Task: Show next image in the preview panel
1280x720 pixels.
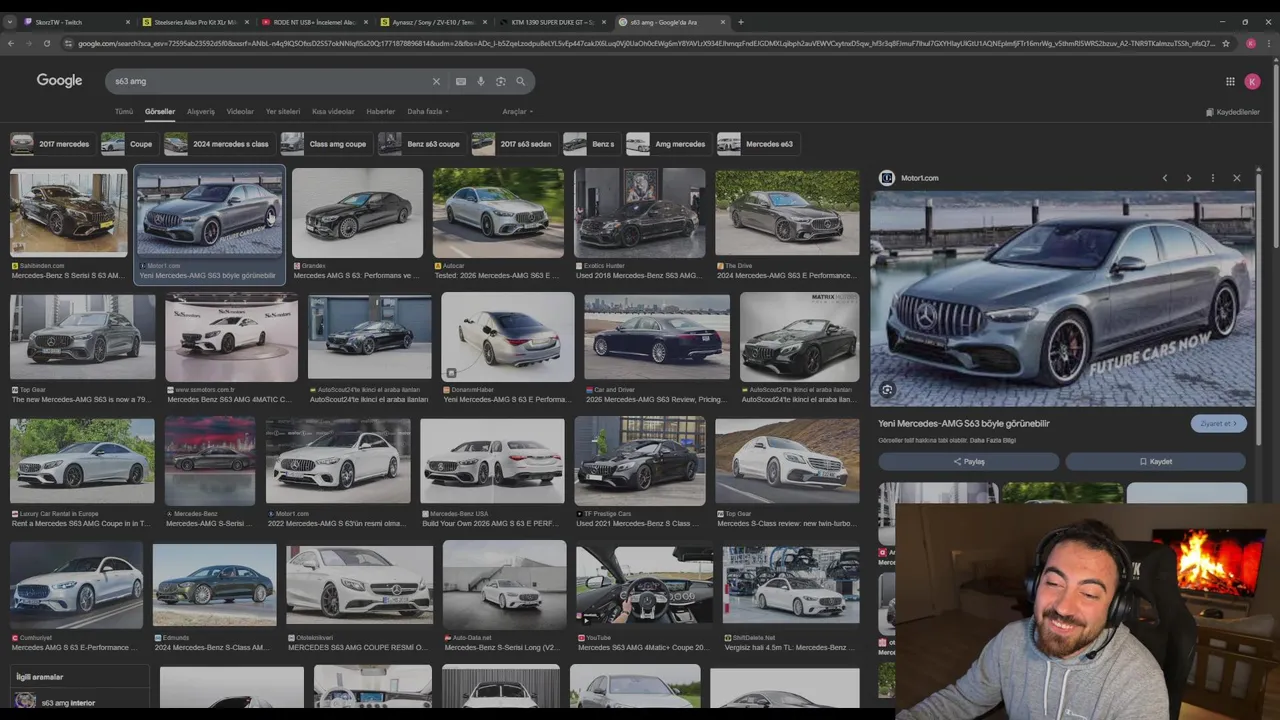Action: [x=1188, y=178]
